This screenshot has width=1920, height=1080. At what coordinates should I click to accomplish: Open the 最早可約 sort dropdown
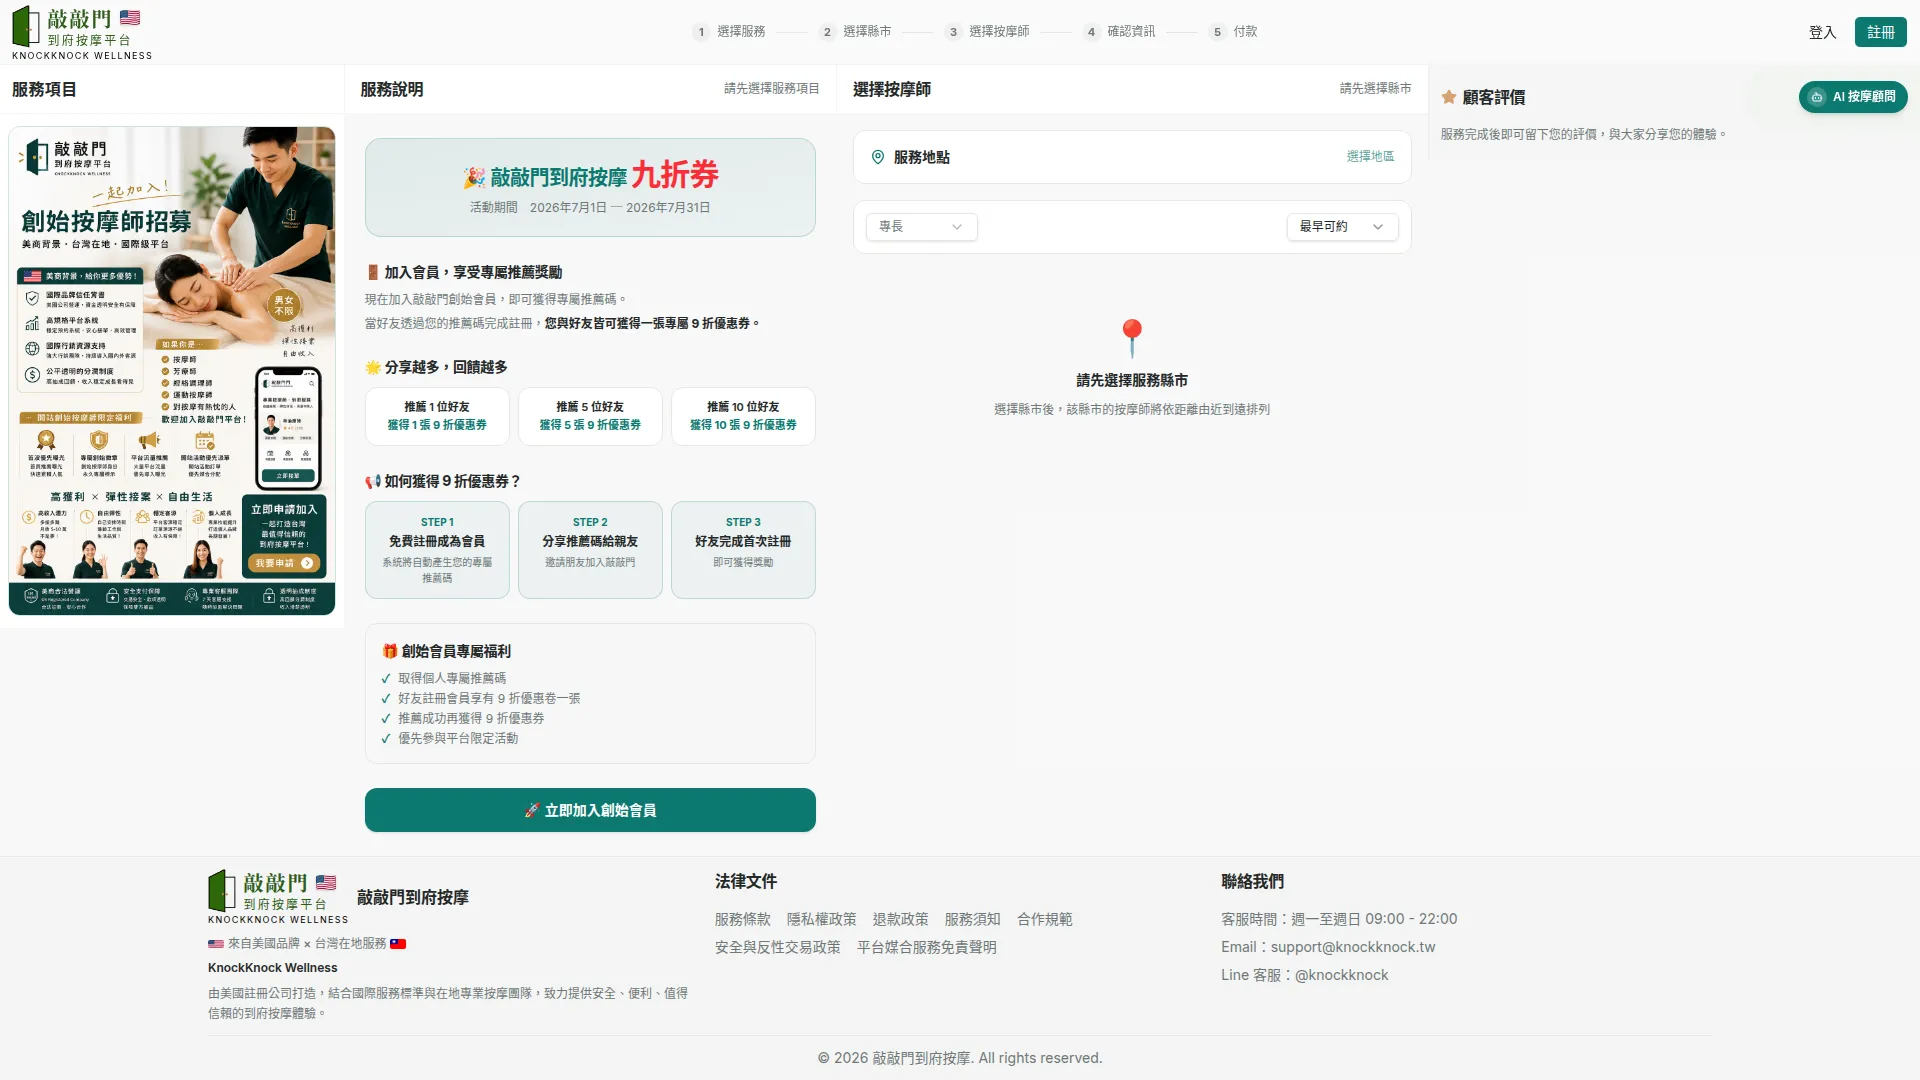tap(1342, 227)
